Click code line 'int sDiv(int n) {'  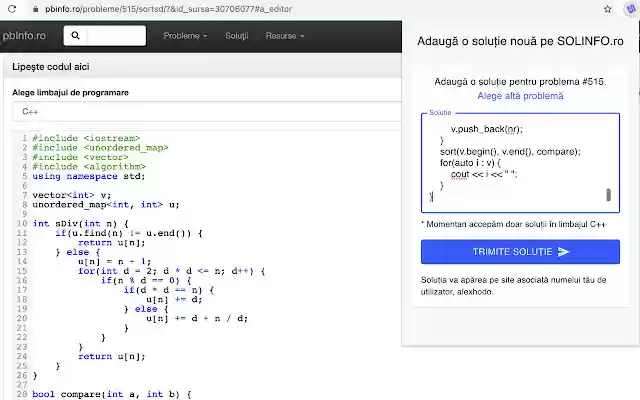coord(80,223)
